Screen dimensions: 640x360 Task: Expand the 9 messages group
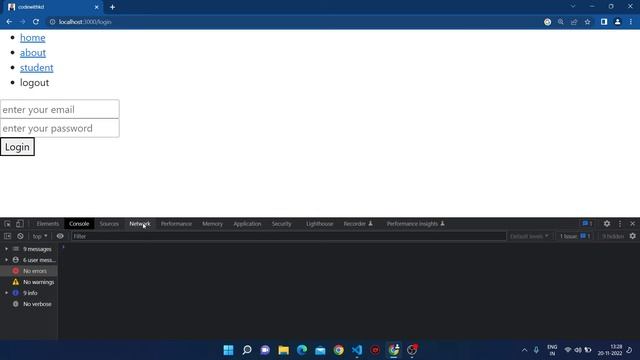tap(6, 249)
